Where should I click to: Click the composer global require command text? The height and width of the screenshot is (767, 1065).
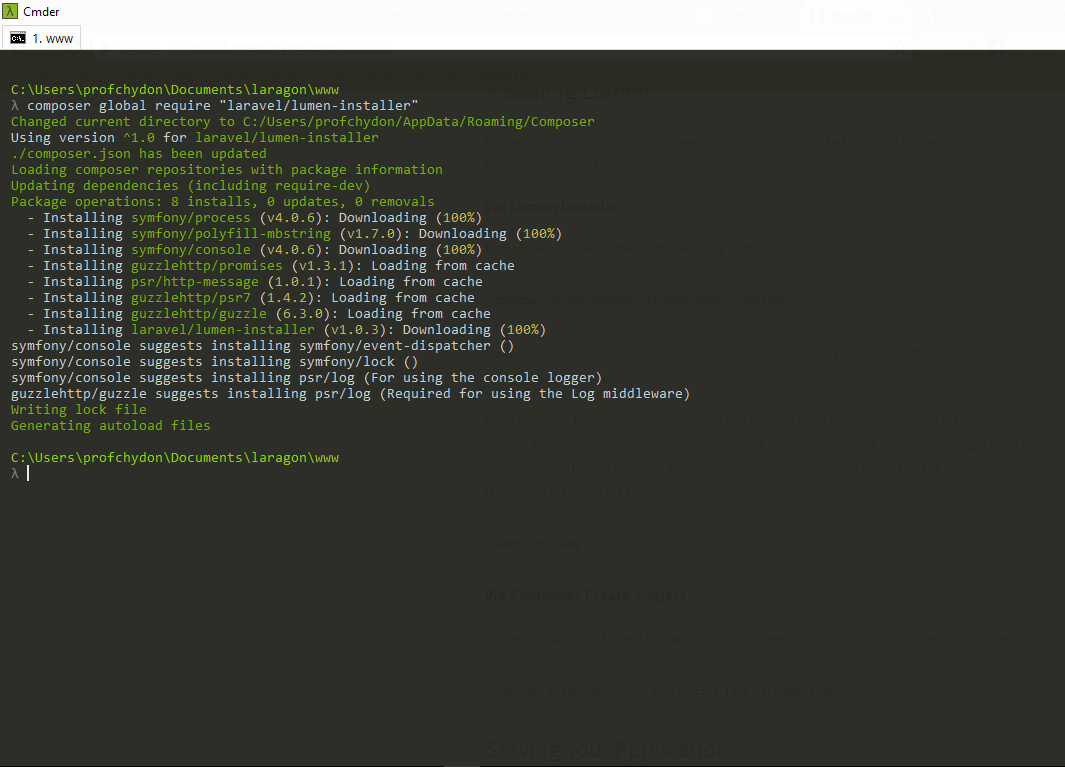pos(223,105)
